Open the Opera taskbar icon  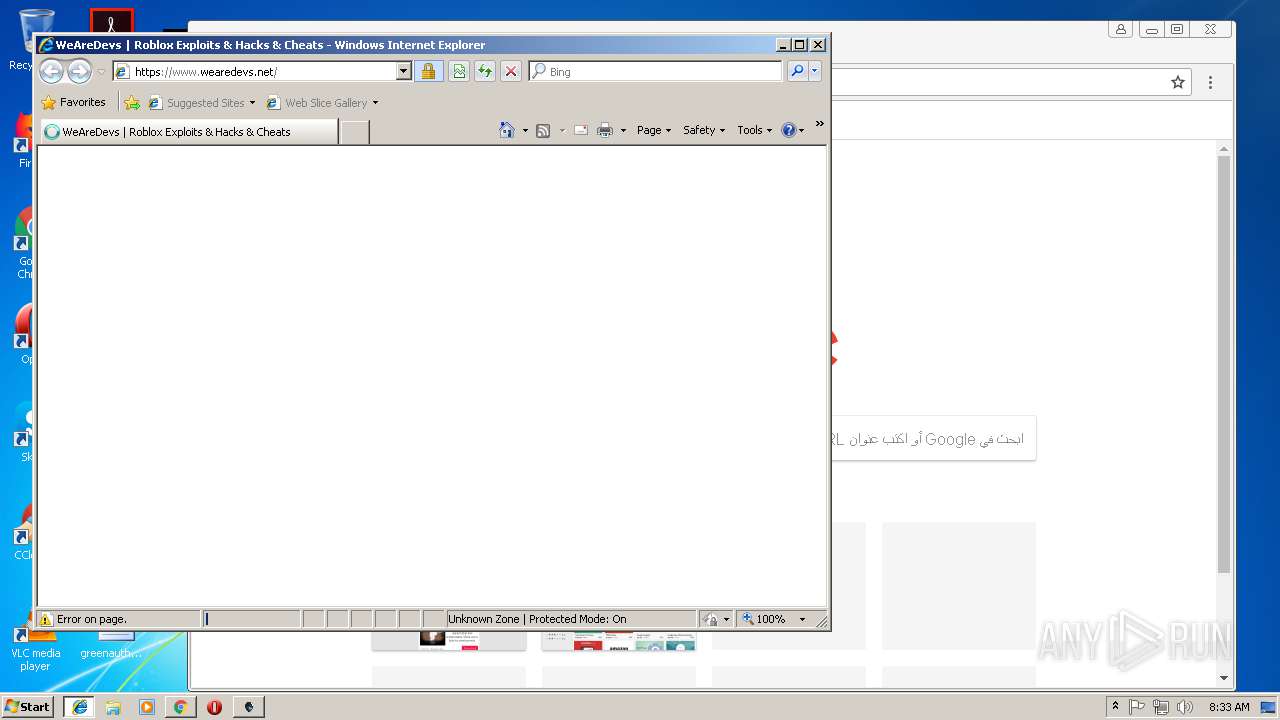(x=214, y=706)
